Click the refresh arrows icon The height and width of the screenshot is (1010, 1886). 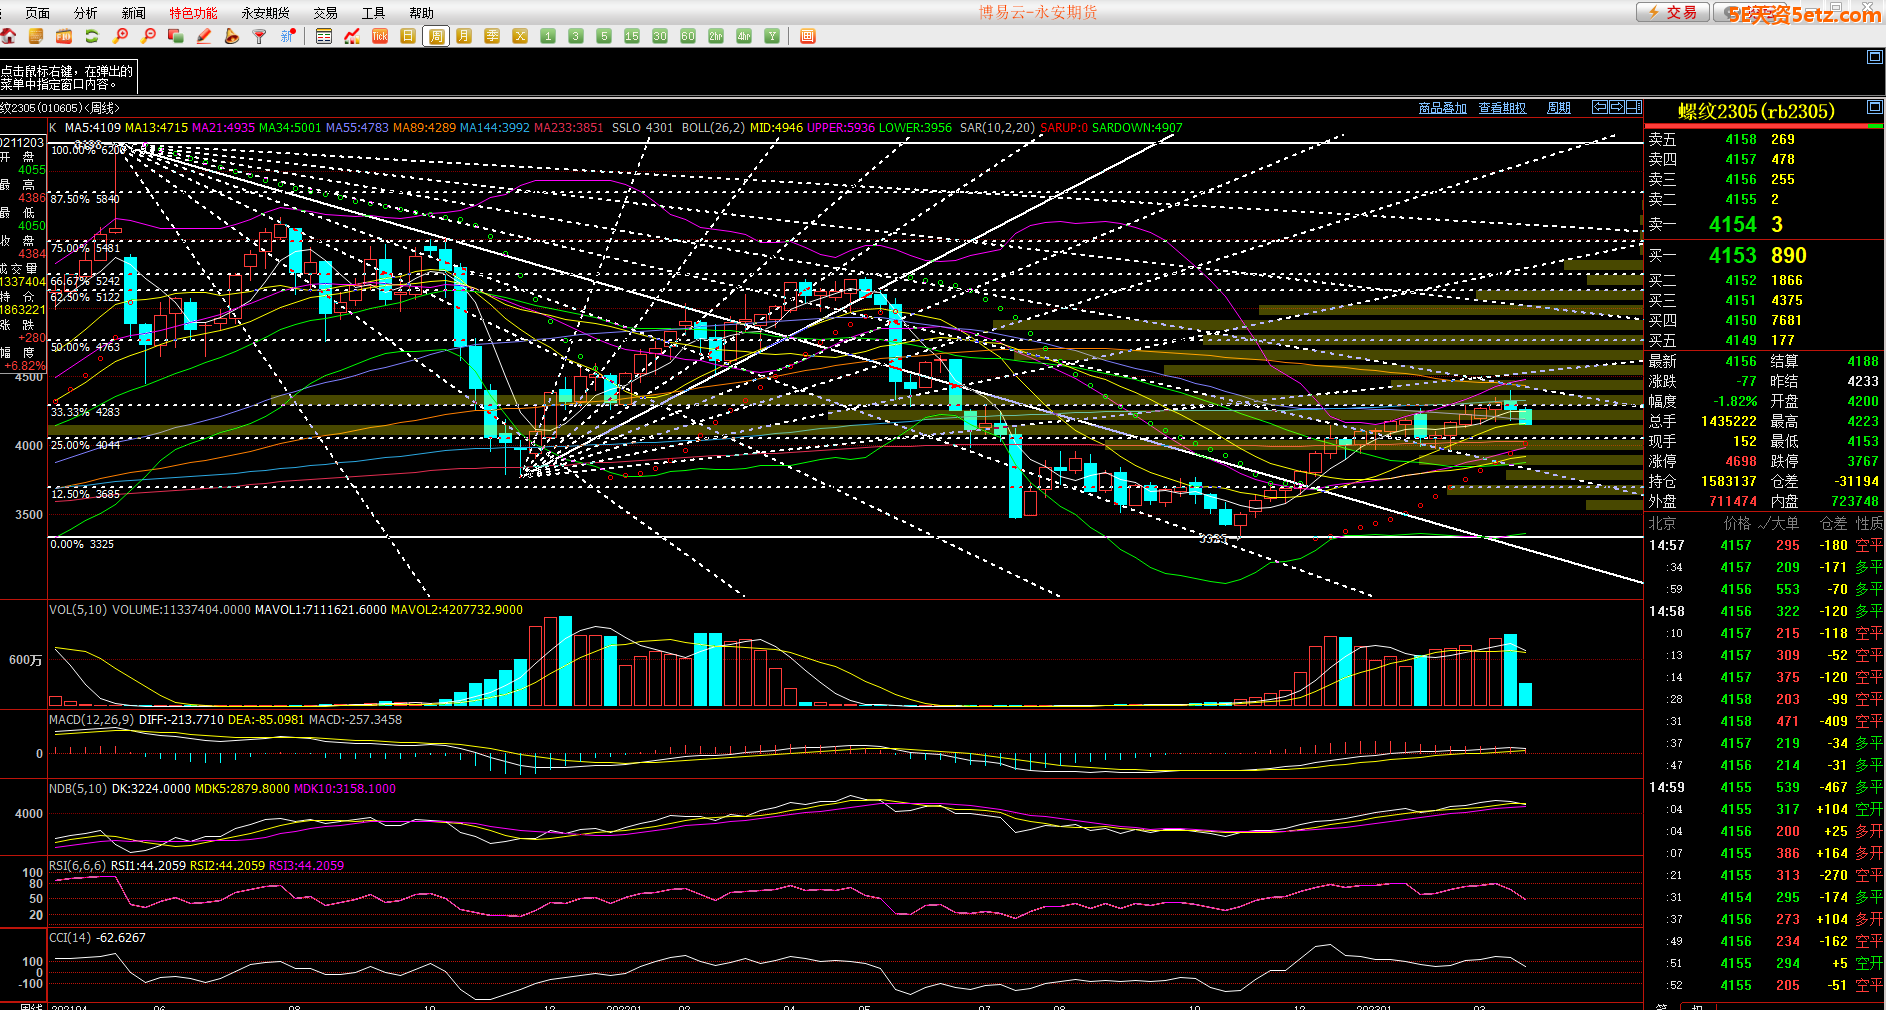click(x=92, y=36)
